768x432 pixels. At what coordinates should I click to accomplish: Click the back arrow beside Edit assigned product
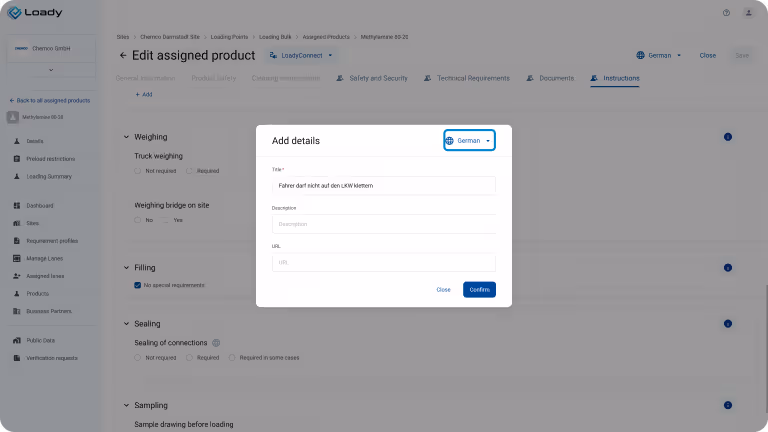click(123, 55)
